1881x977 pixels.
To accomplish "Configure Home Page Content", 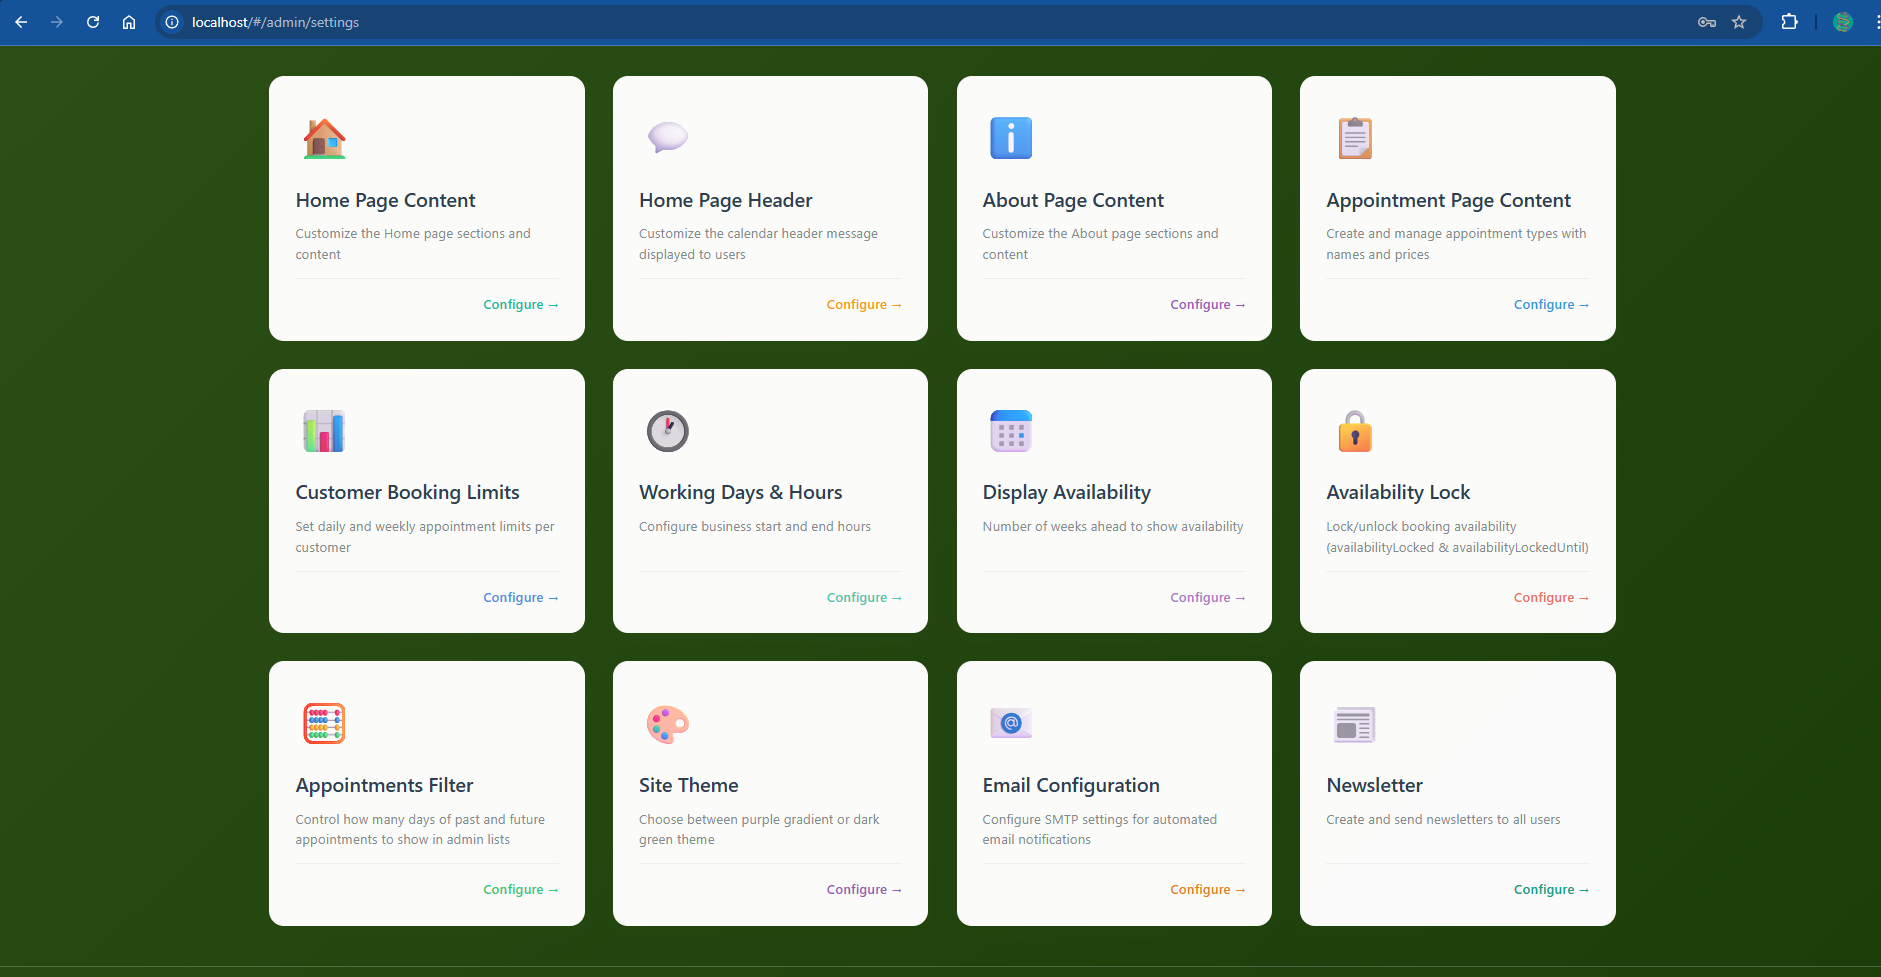I will click(520, 305).
